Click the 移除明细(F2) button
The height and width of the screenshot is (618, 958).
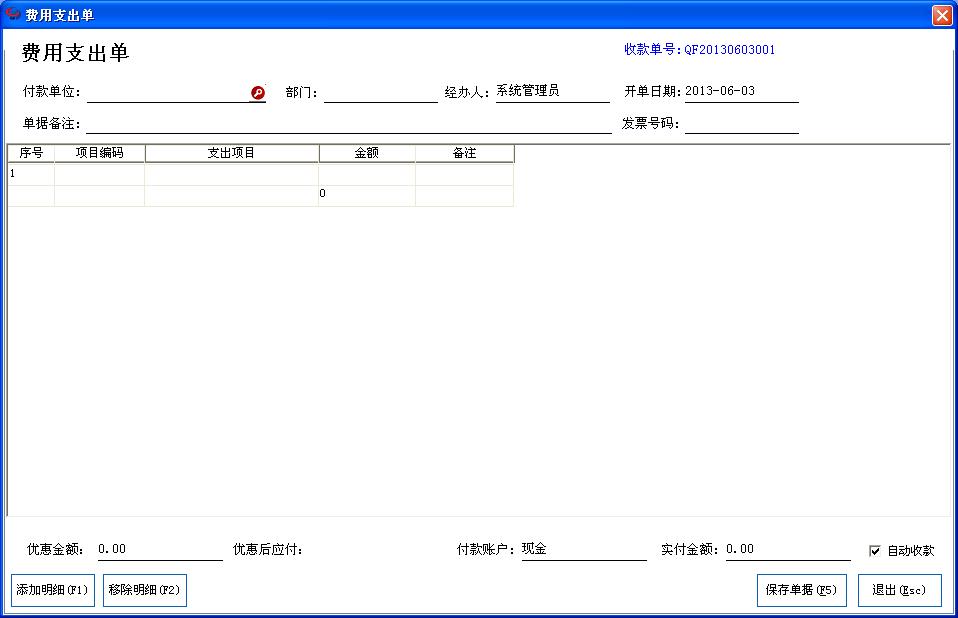click(x=144, y=590)
